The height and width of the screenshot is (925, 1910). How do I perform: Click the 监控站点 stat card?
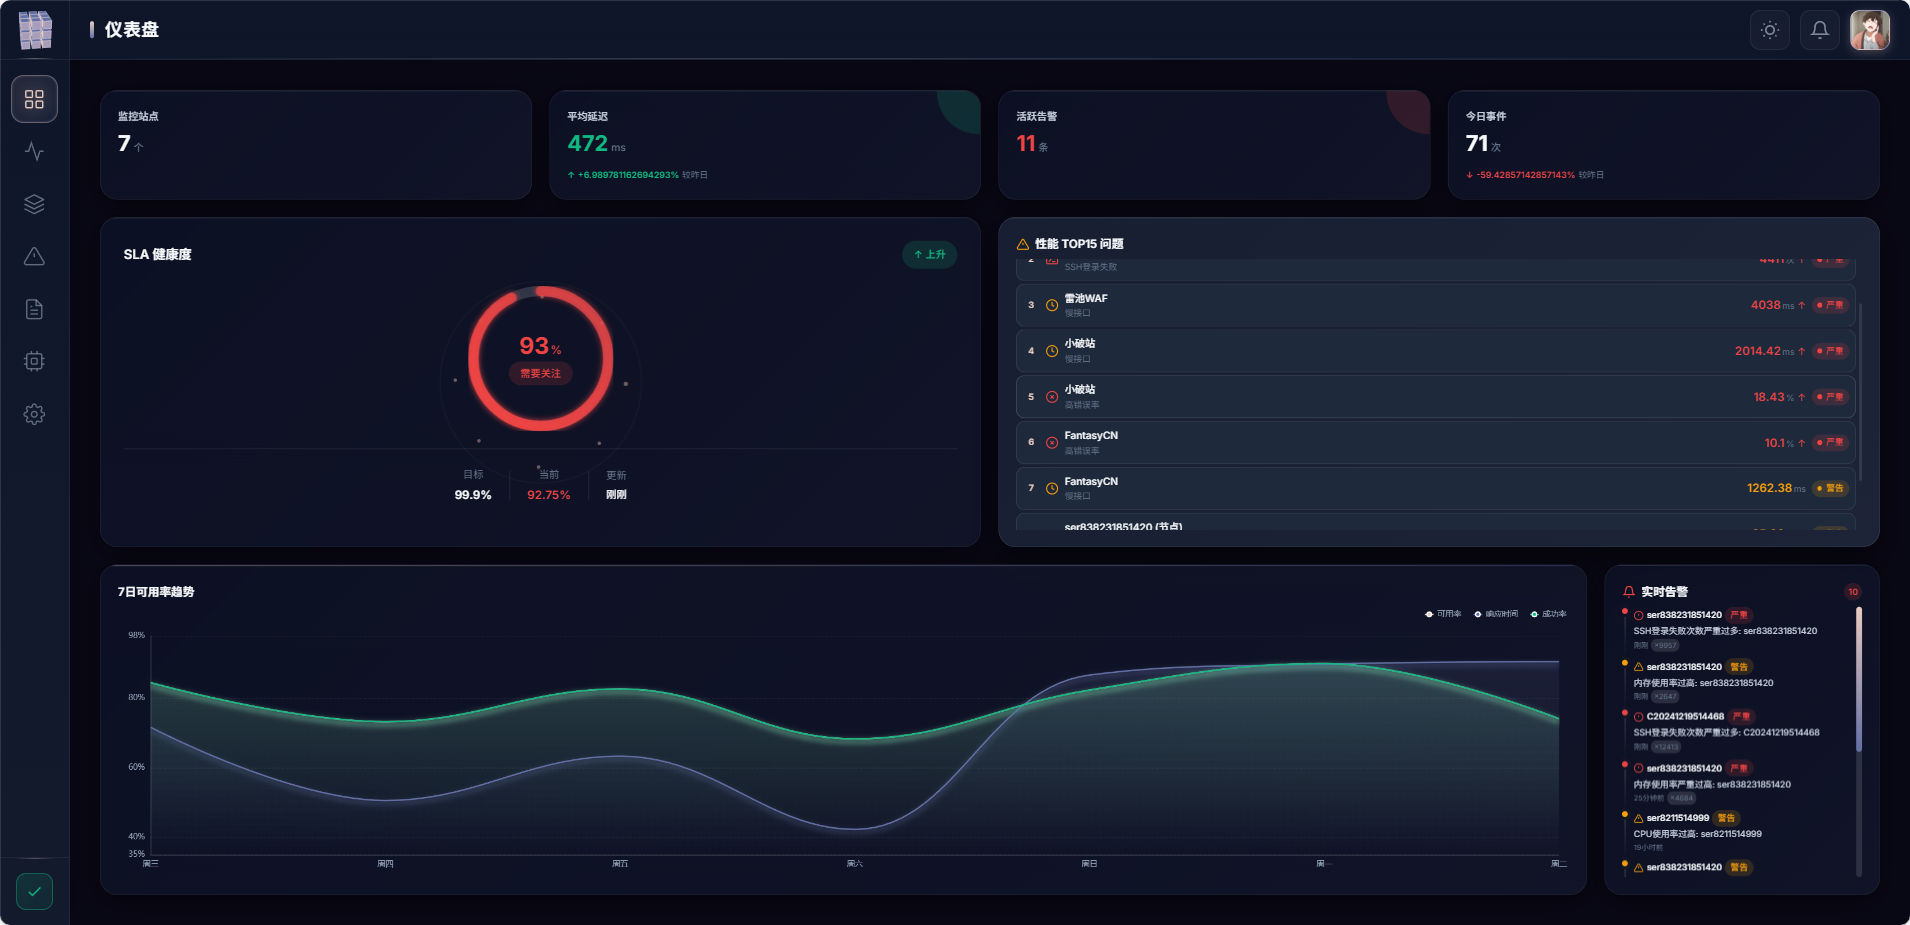(x=315, y=145)
